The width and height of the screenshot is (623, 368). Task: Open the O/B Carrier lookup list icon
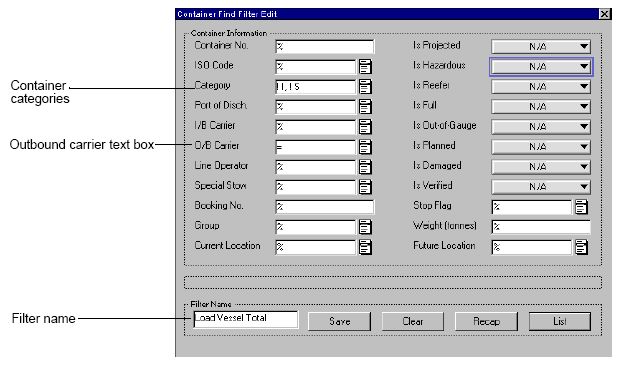tap(365, 147)
